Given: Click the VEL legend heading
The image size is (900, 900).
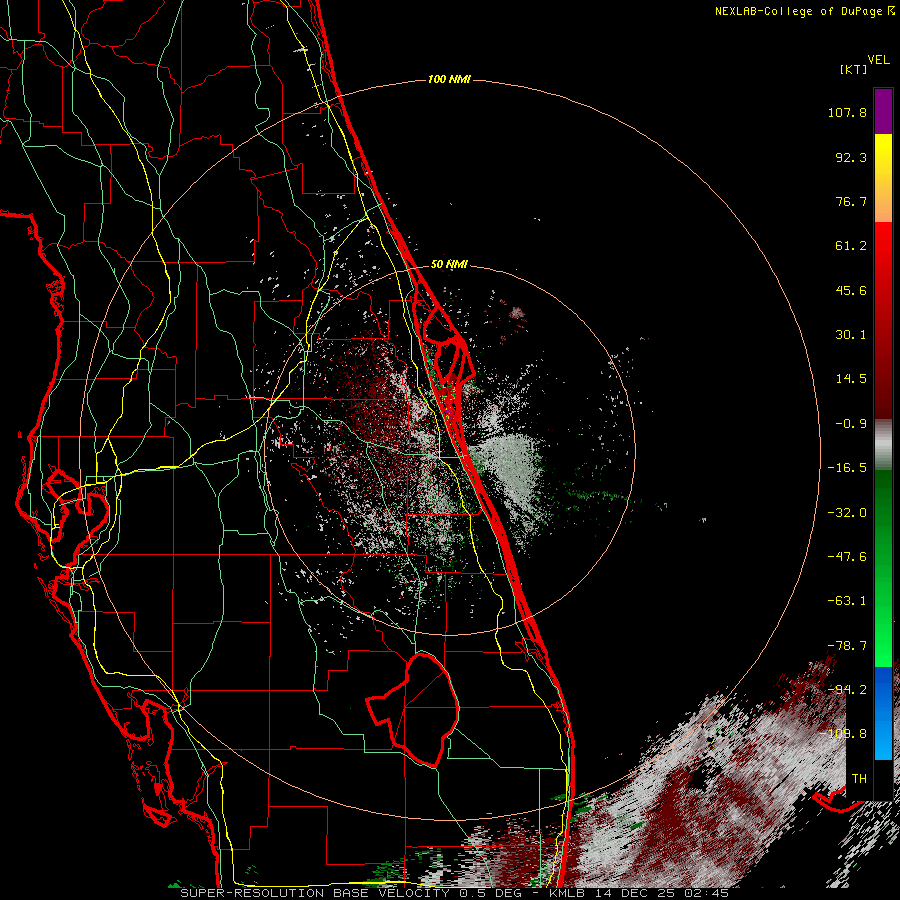Looking at the screenshot, I should coord(878,60).
